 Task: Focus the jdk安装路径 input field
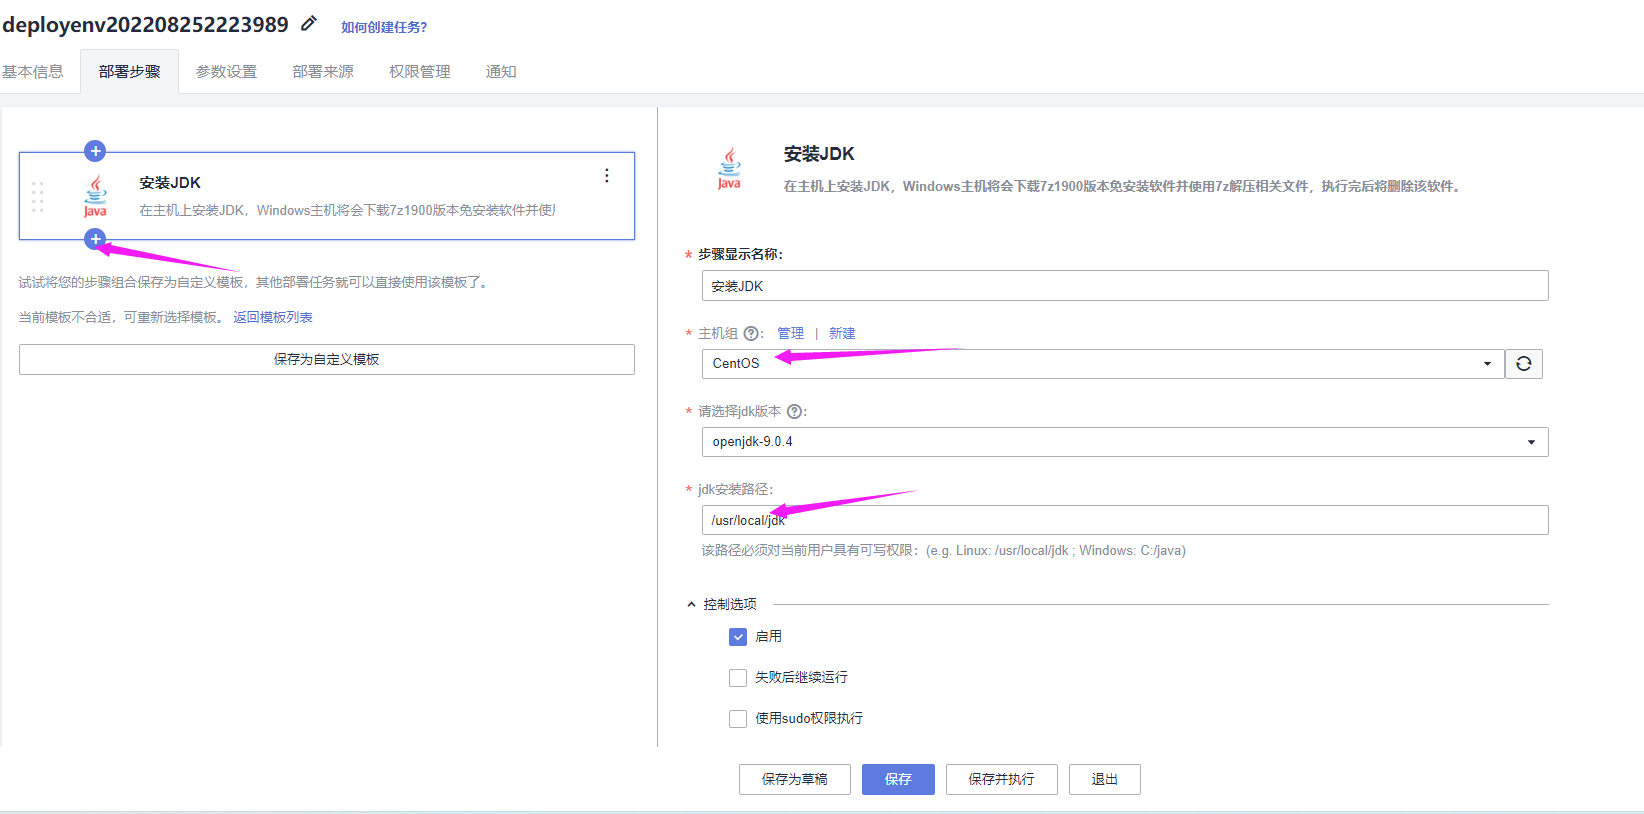point(1125,521)
